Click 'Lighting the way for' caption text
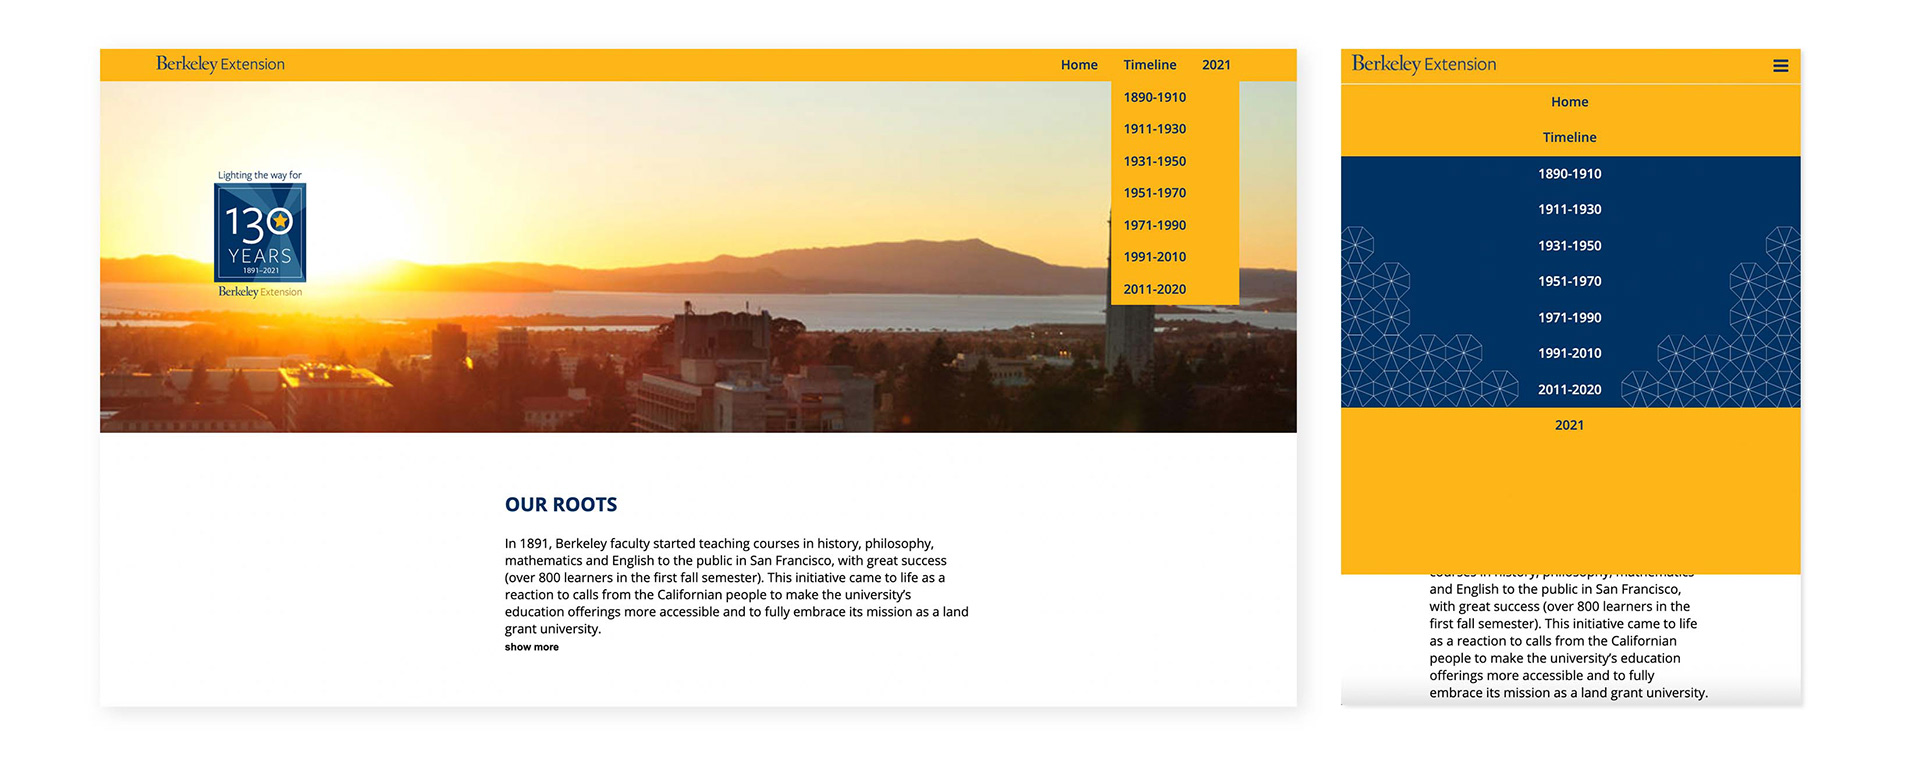Screen dimensions: 1920x780 pos(260,175)
